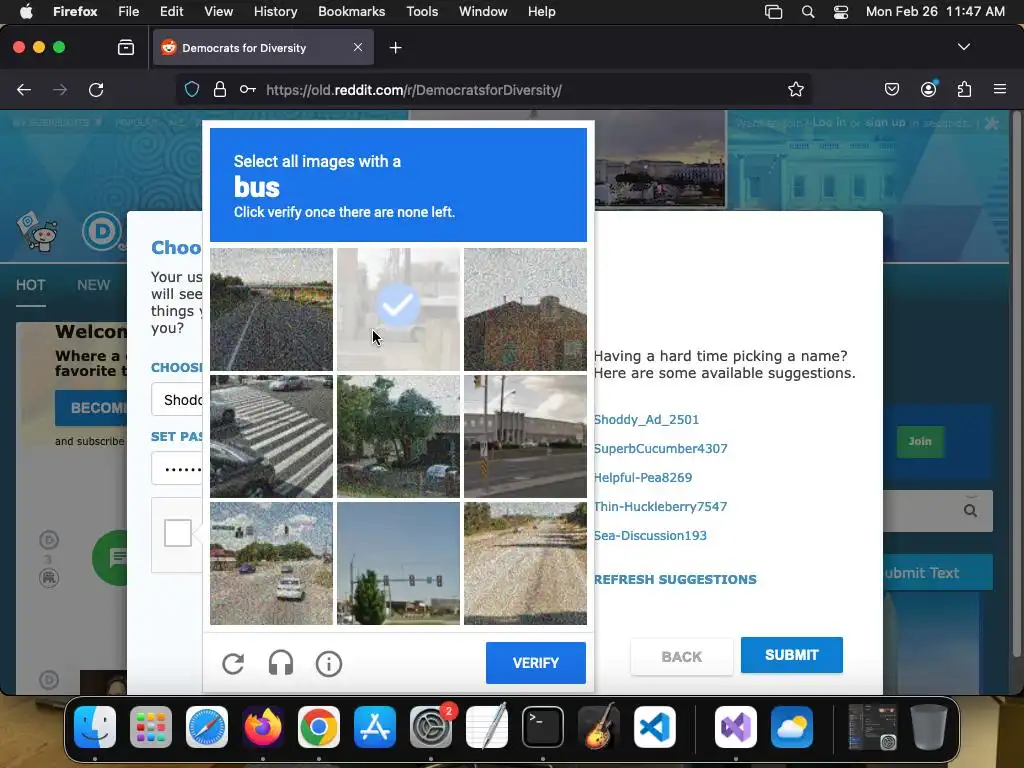
Task: Choose suggested username Sea-Discussion193
Action: tap(650, 536)
